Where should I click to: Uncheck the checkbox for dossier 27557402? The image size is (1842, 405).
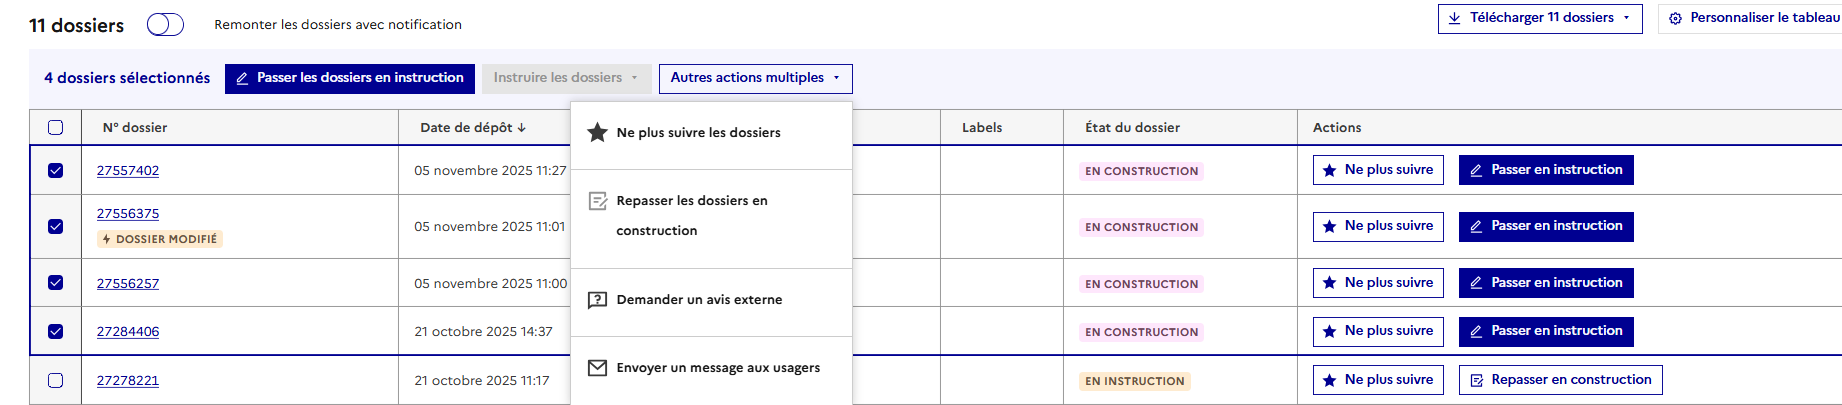pos(56,171)
